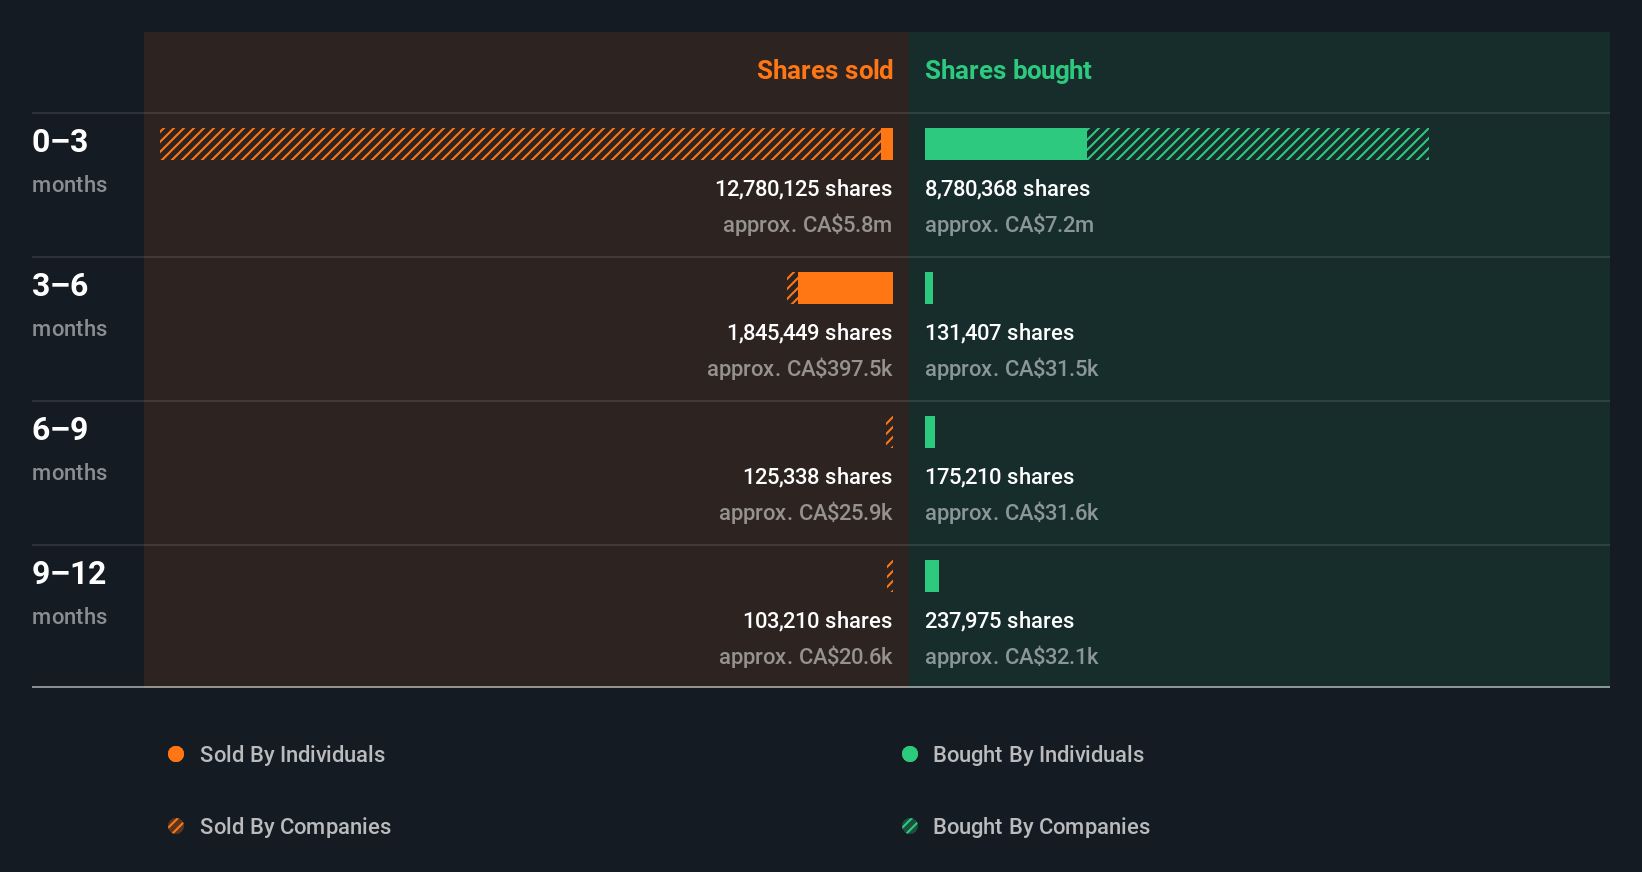Toggle the Sold By Individuals legend label
Image resolution: width=1642 pixels, height=872 pixels.
[x=292, y=754]
